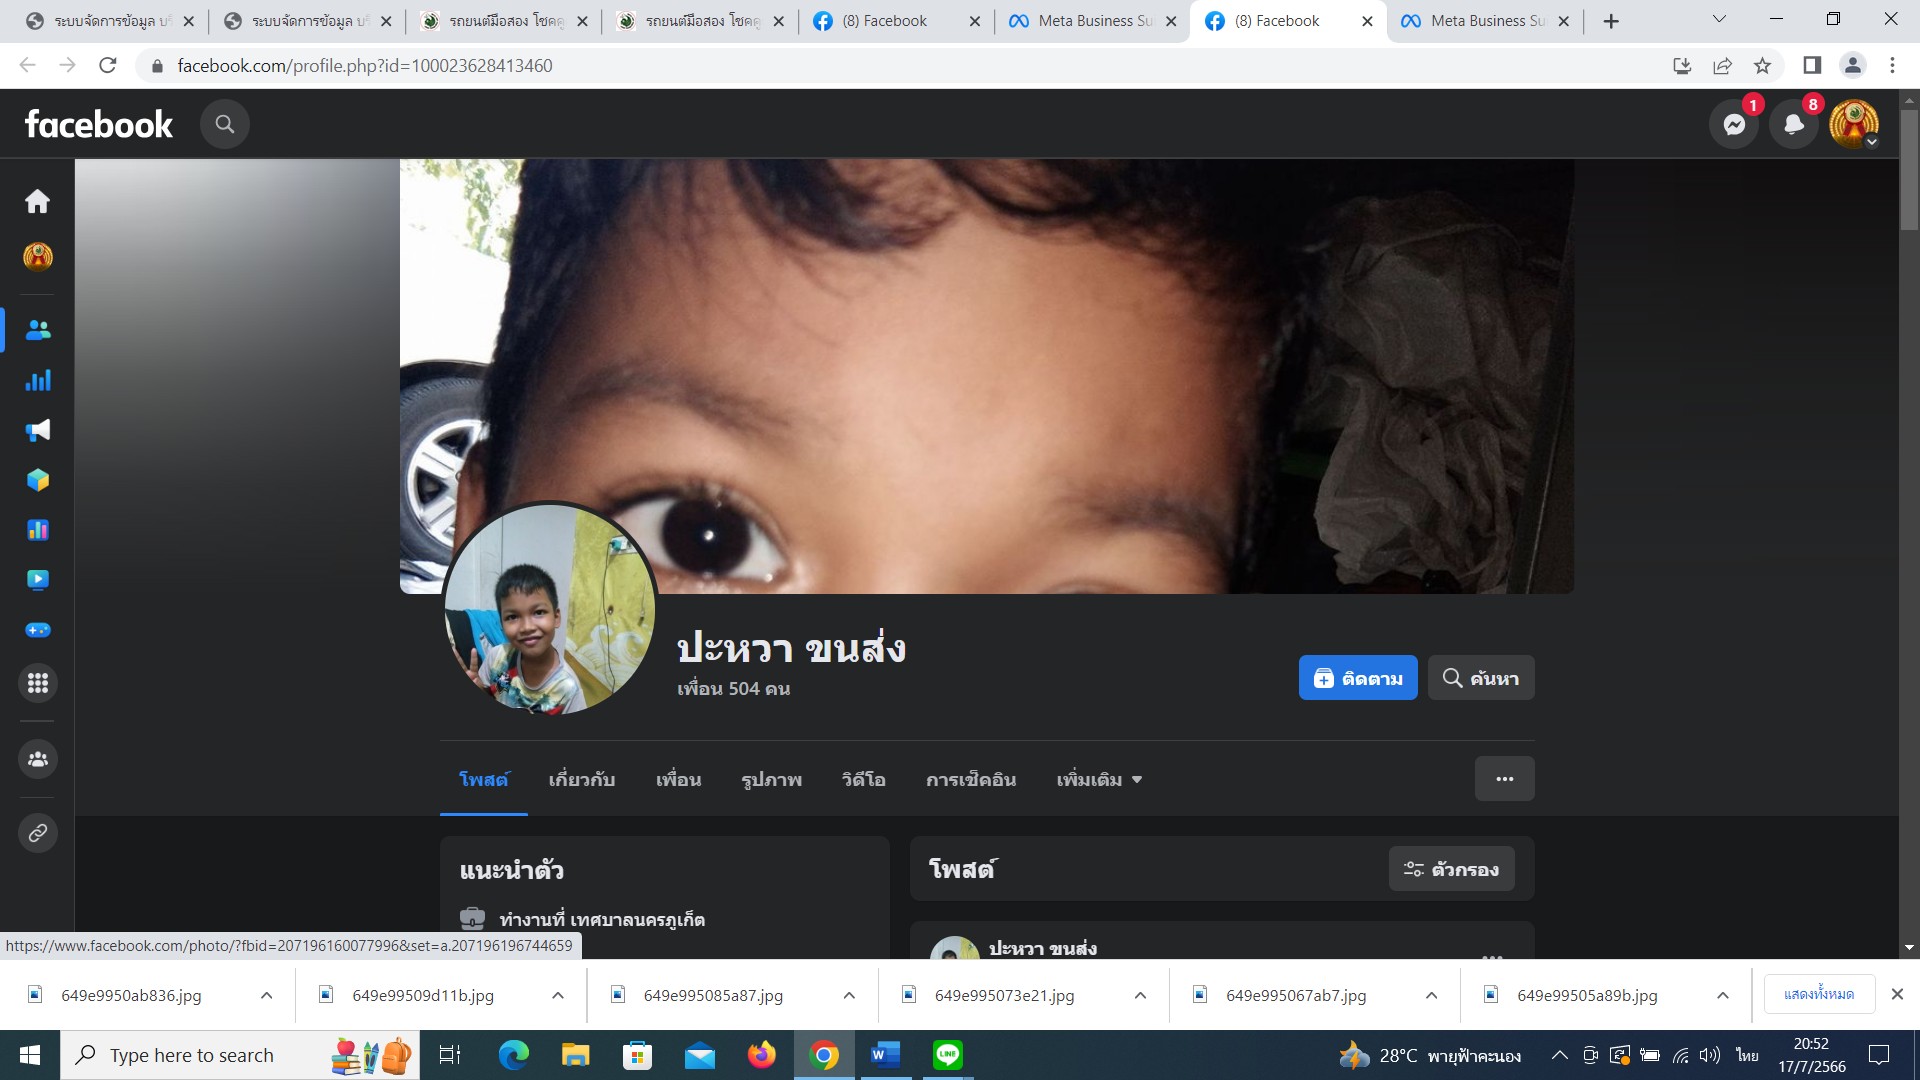Open the Ads megaphone icon in sidebar
Image resolution: width=1920 pixels, height=1080 pixels.
37,430
